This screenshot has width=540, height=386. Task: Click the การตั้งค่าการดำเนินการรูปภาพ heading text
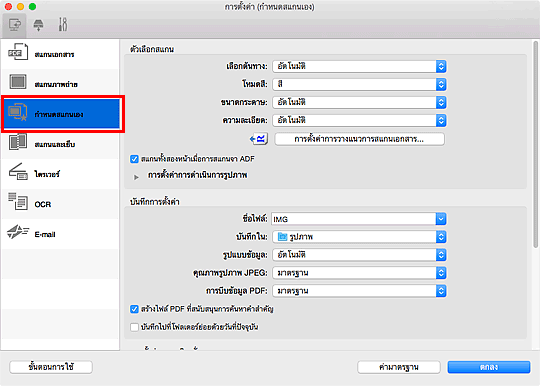point(197,175)
